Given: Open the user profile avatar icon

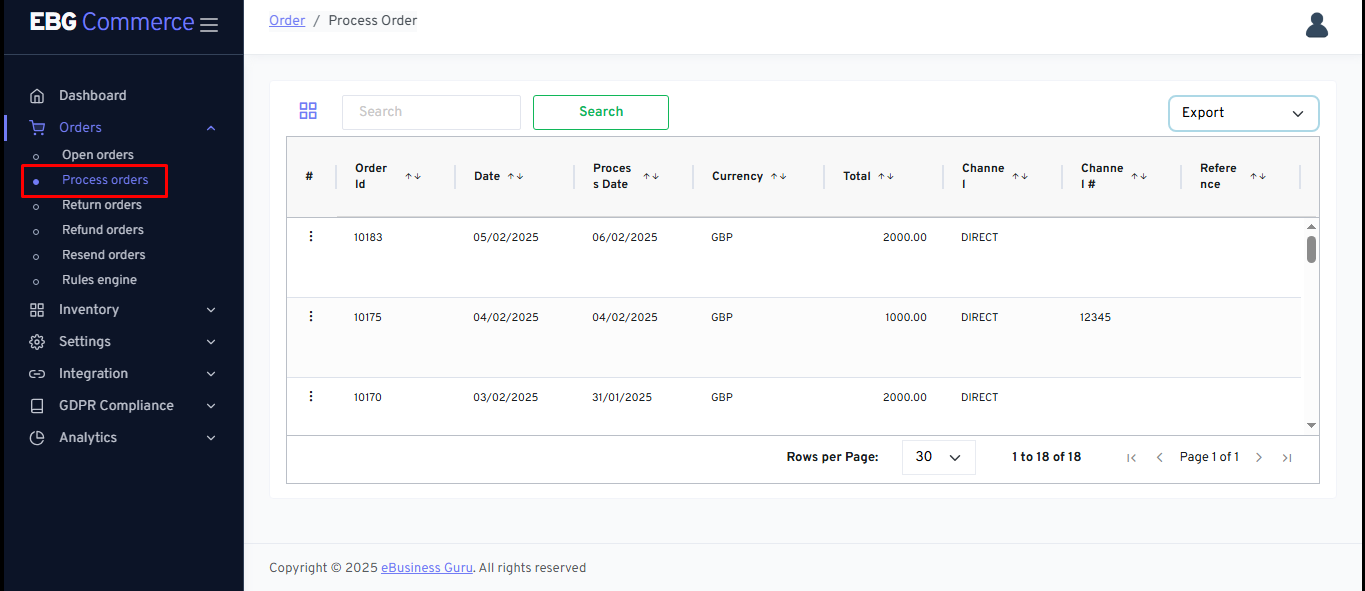Looking at the screenshot, I should [1316, 25].
